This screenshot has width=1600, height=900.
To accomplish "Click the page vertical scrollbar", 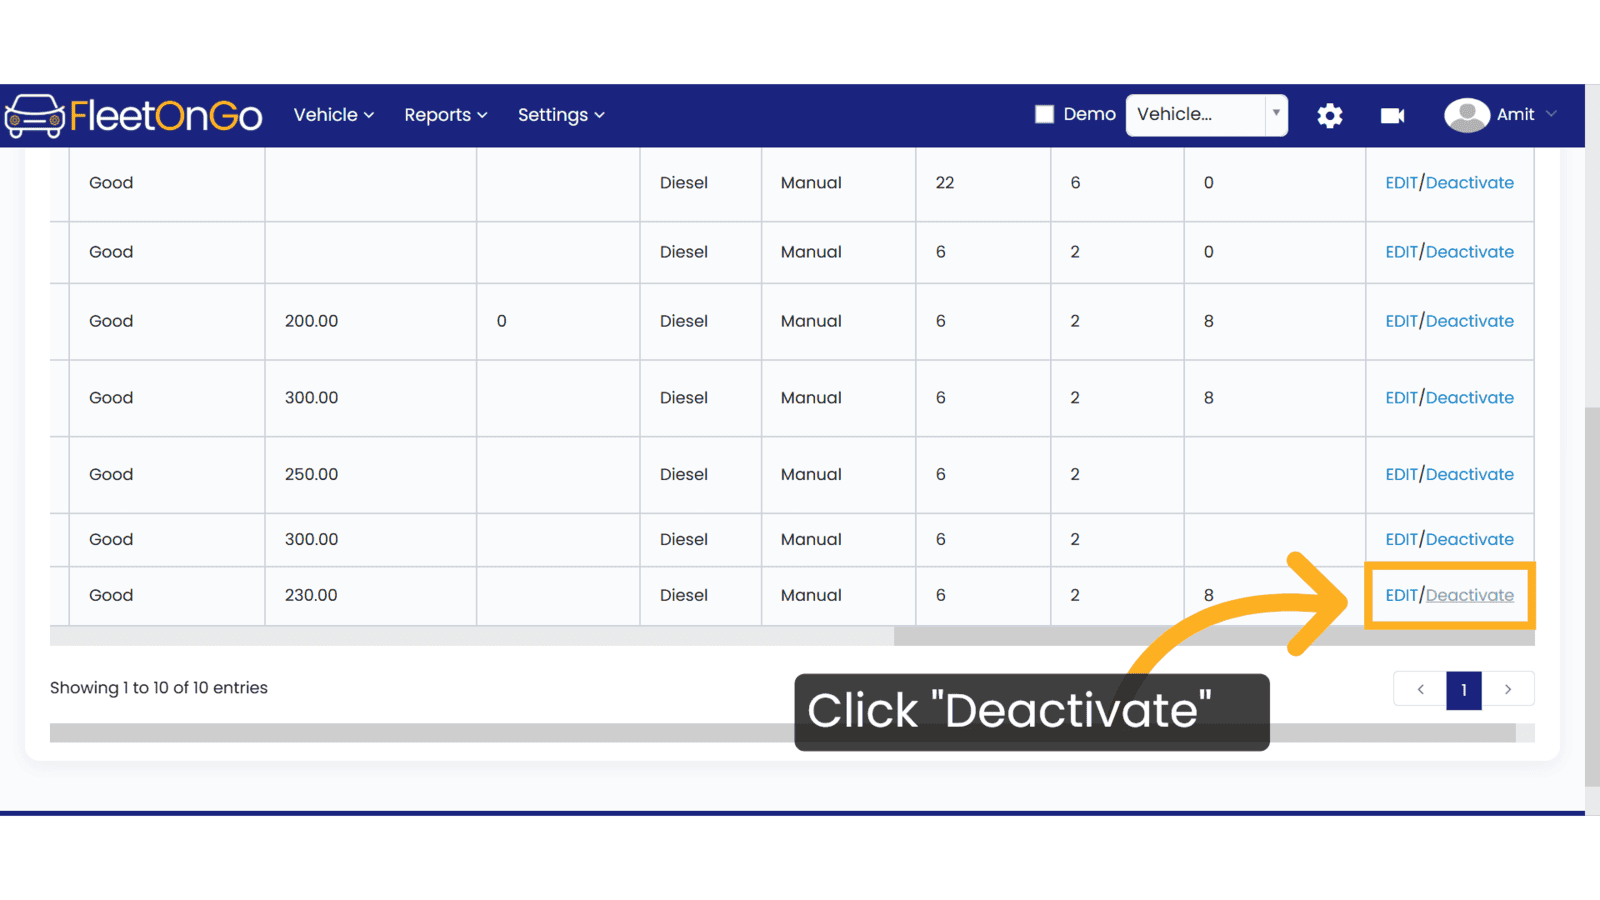I will [1592, 597].
